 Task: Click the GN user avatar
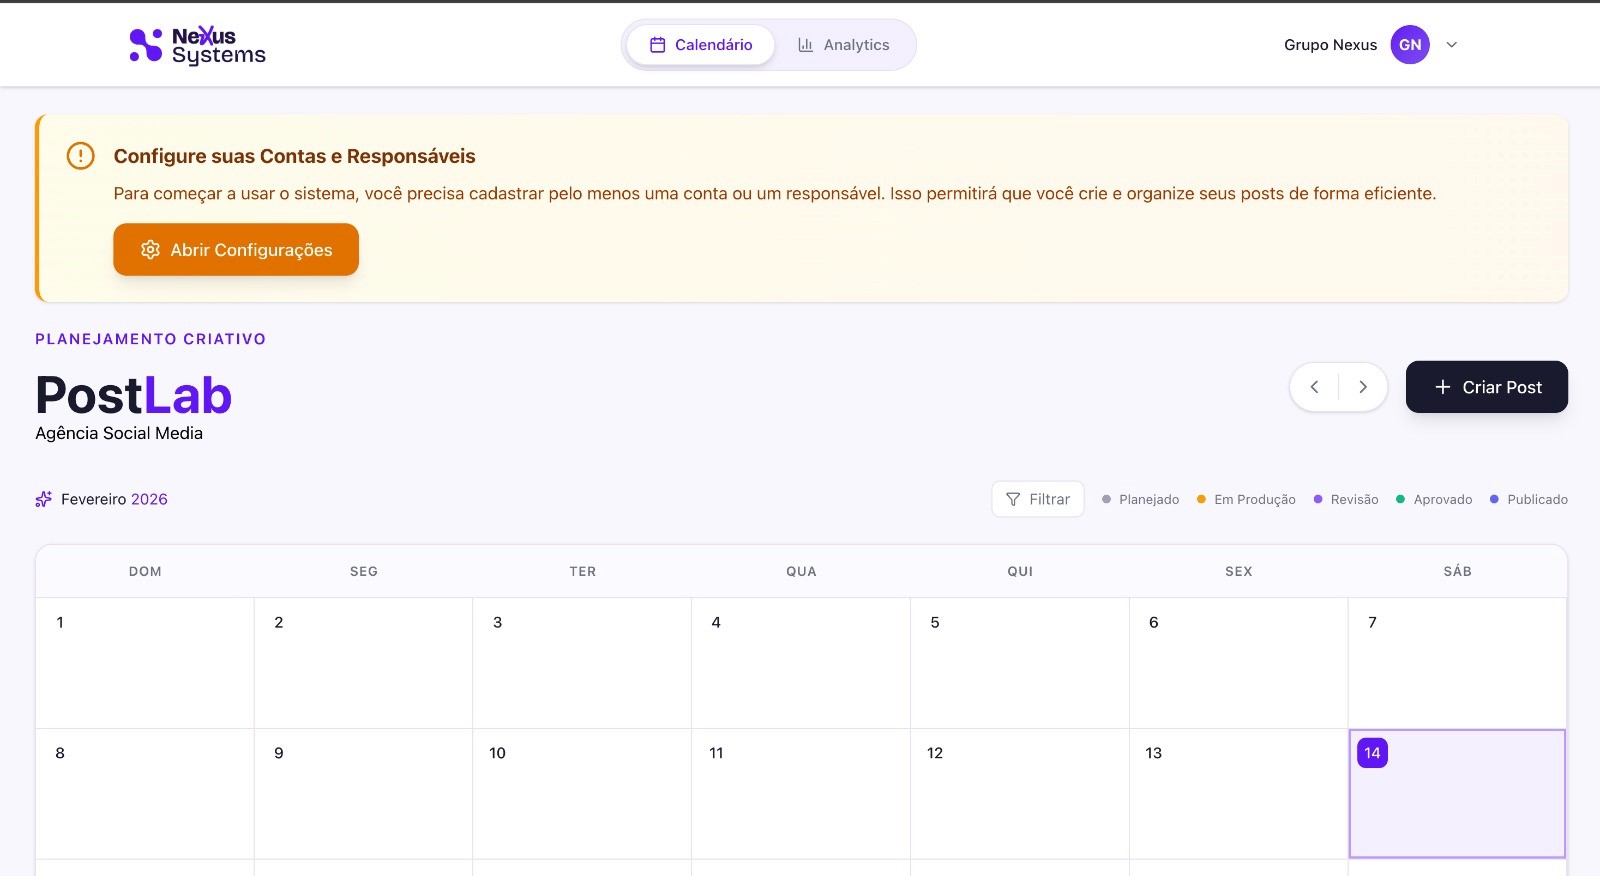pyautogui.click(x=1410, y=45)
